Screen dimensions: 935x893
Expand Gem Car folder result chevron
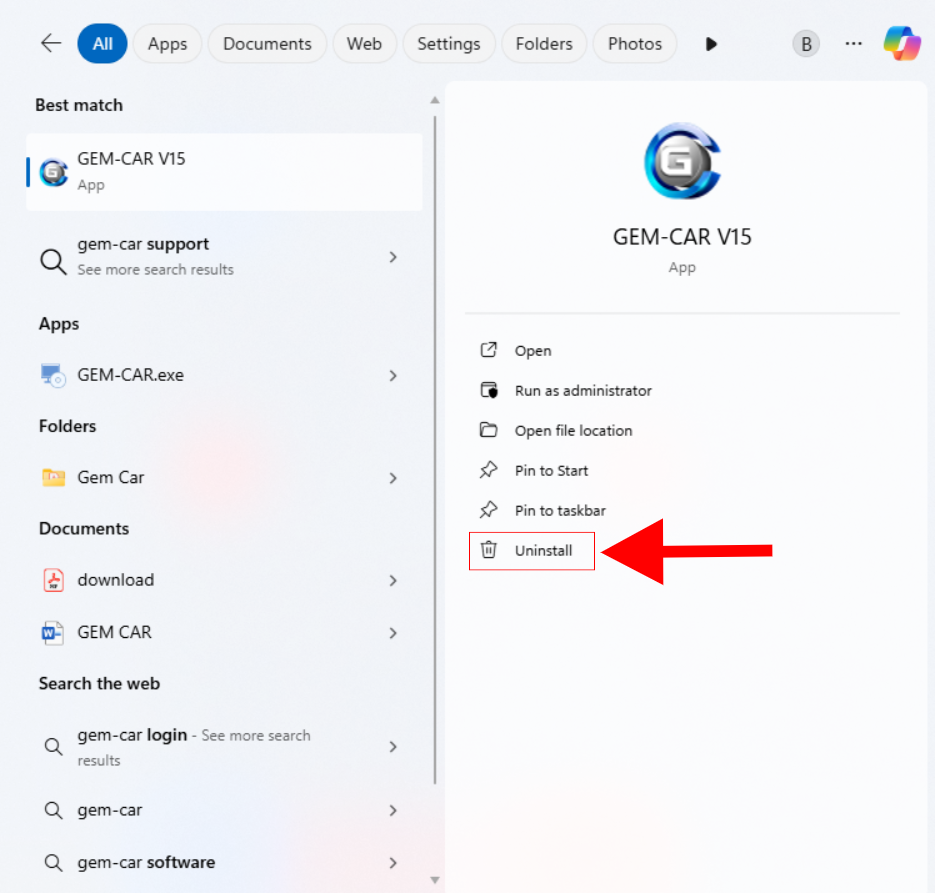click(393, 478)
